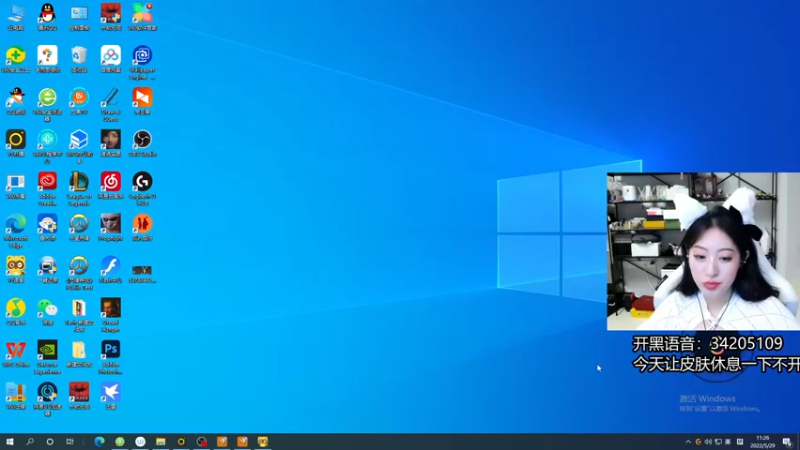Viewport: 800px width, 450px height.
Task: Open the dark video file thumbnail on desktop
Action: [x=142, y=272]
